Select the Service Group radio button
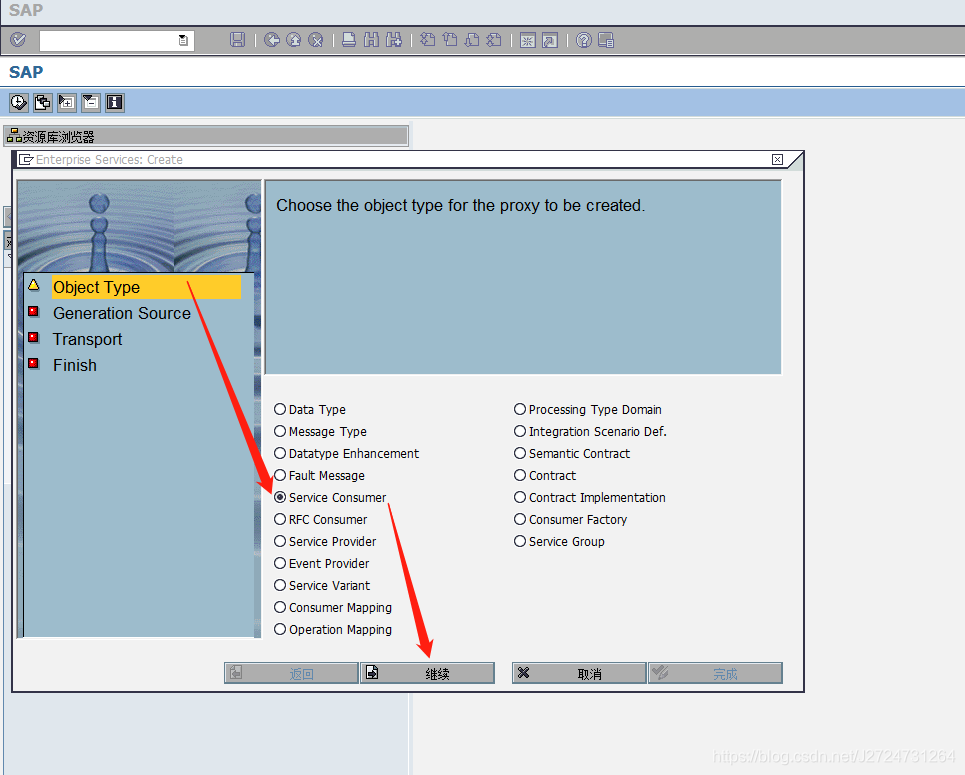 (x=520, y=542)
